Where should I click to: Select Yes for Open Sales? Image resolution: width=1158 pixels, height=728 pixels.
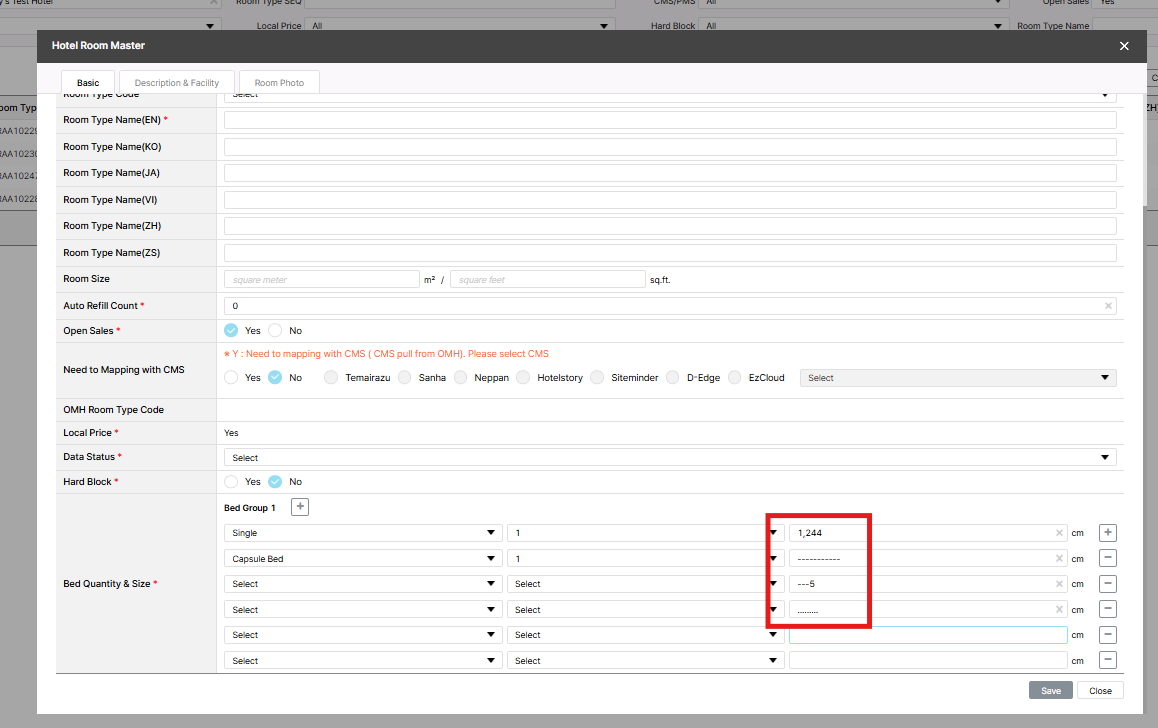pos(231,330)
